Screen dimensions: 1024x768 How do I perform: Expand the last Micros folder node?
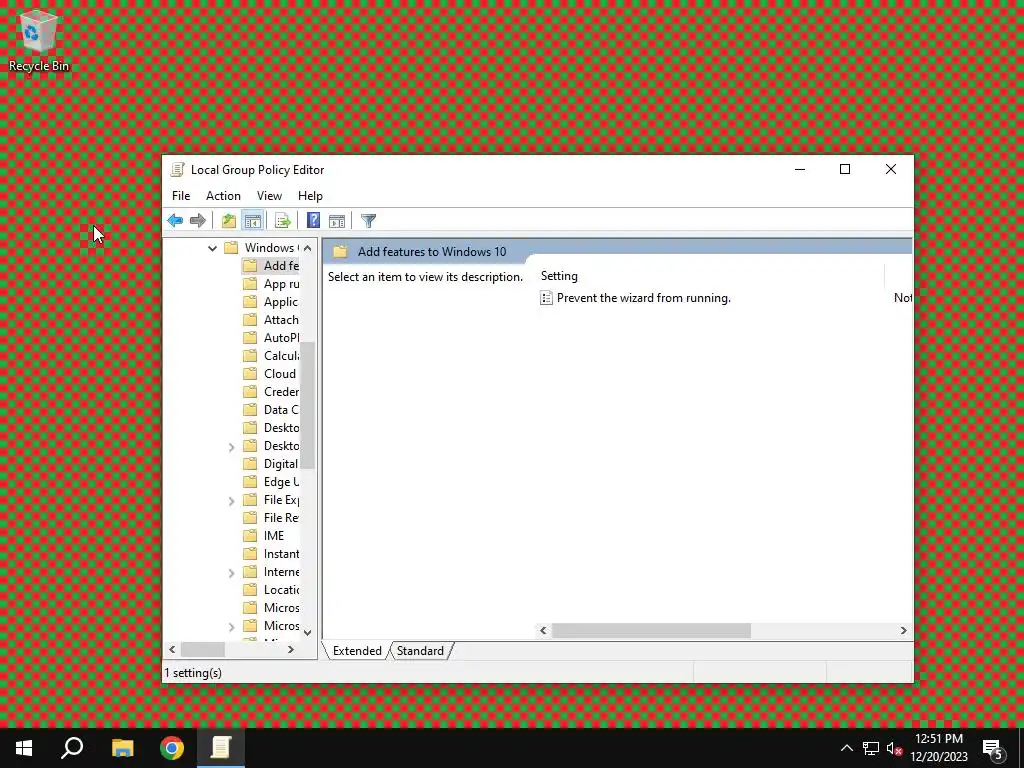point(231,627)
